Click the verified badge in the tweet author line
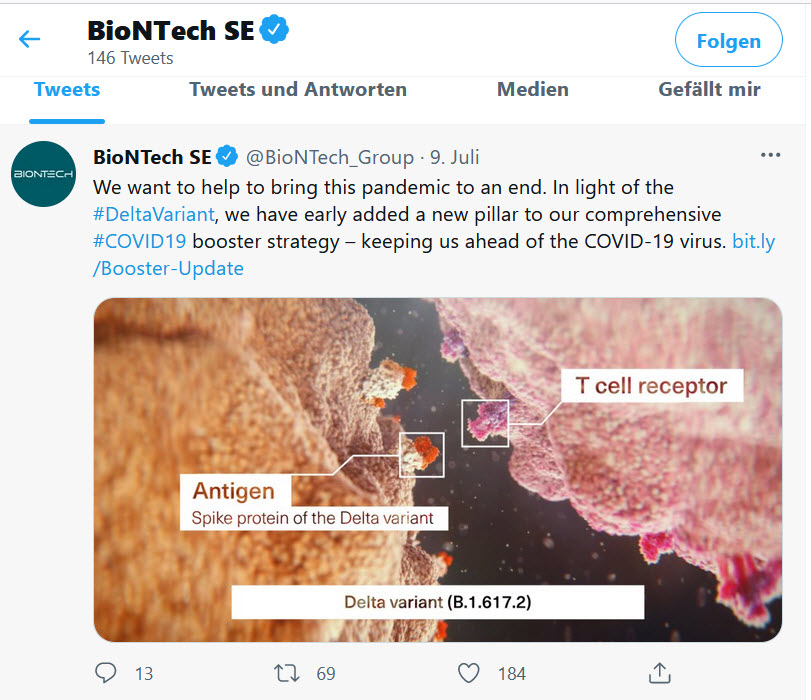Image resolution: width=811 pixels, height=700 pixels. (227, 157)
